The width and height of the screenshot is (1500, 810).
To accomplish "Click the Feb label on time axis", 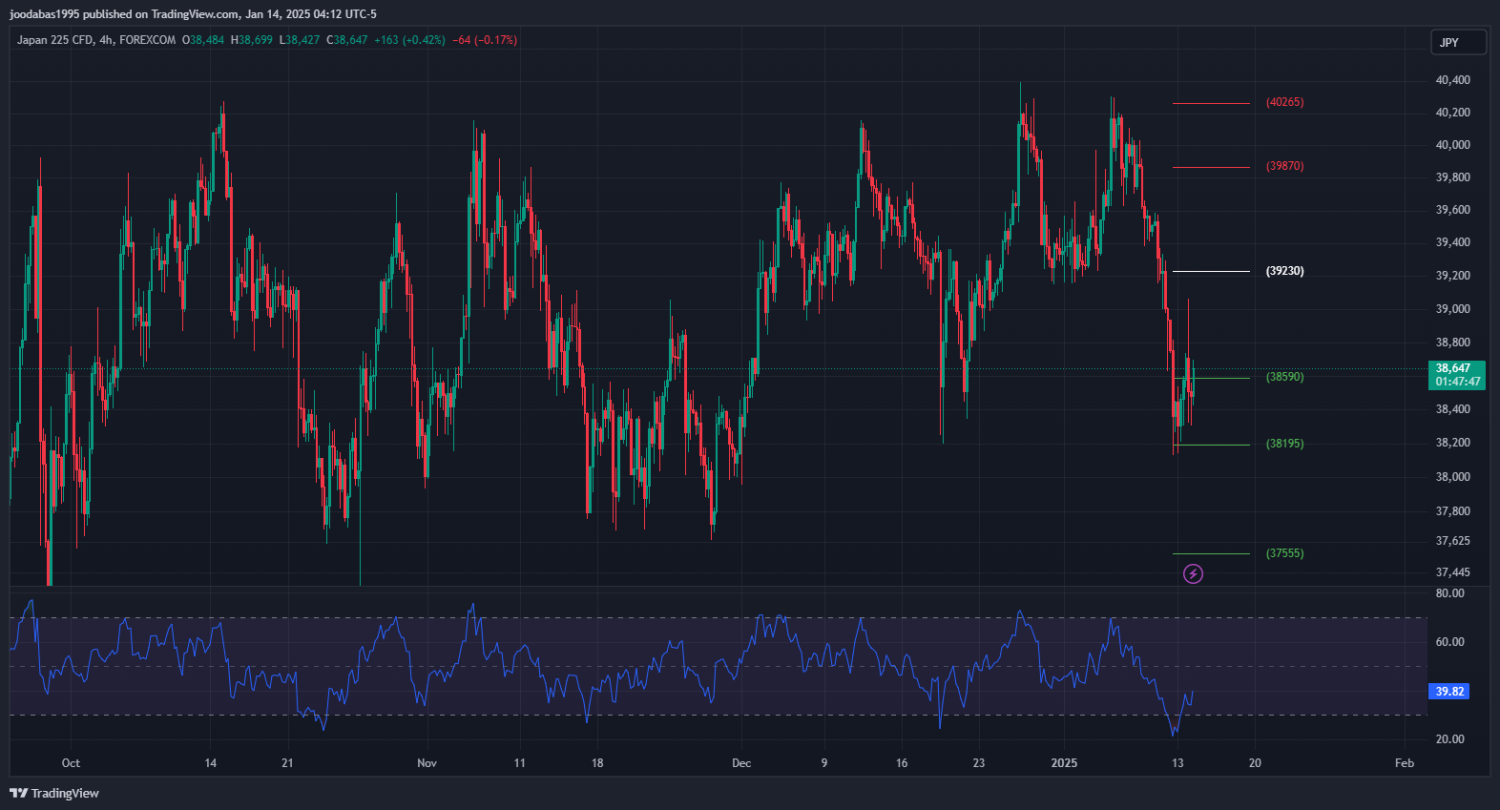I will pyautogui.click(x=1404, y=762).
